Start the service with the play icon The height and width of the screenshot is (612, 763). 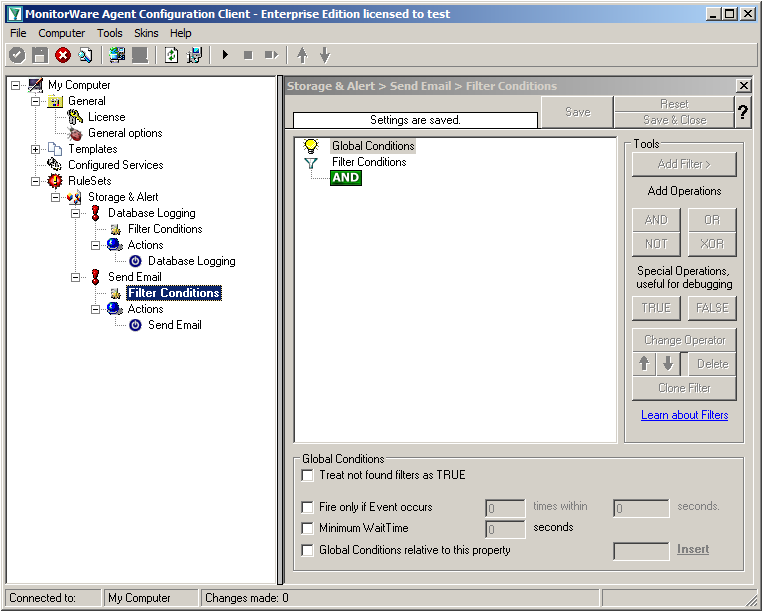coord(225,55)
